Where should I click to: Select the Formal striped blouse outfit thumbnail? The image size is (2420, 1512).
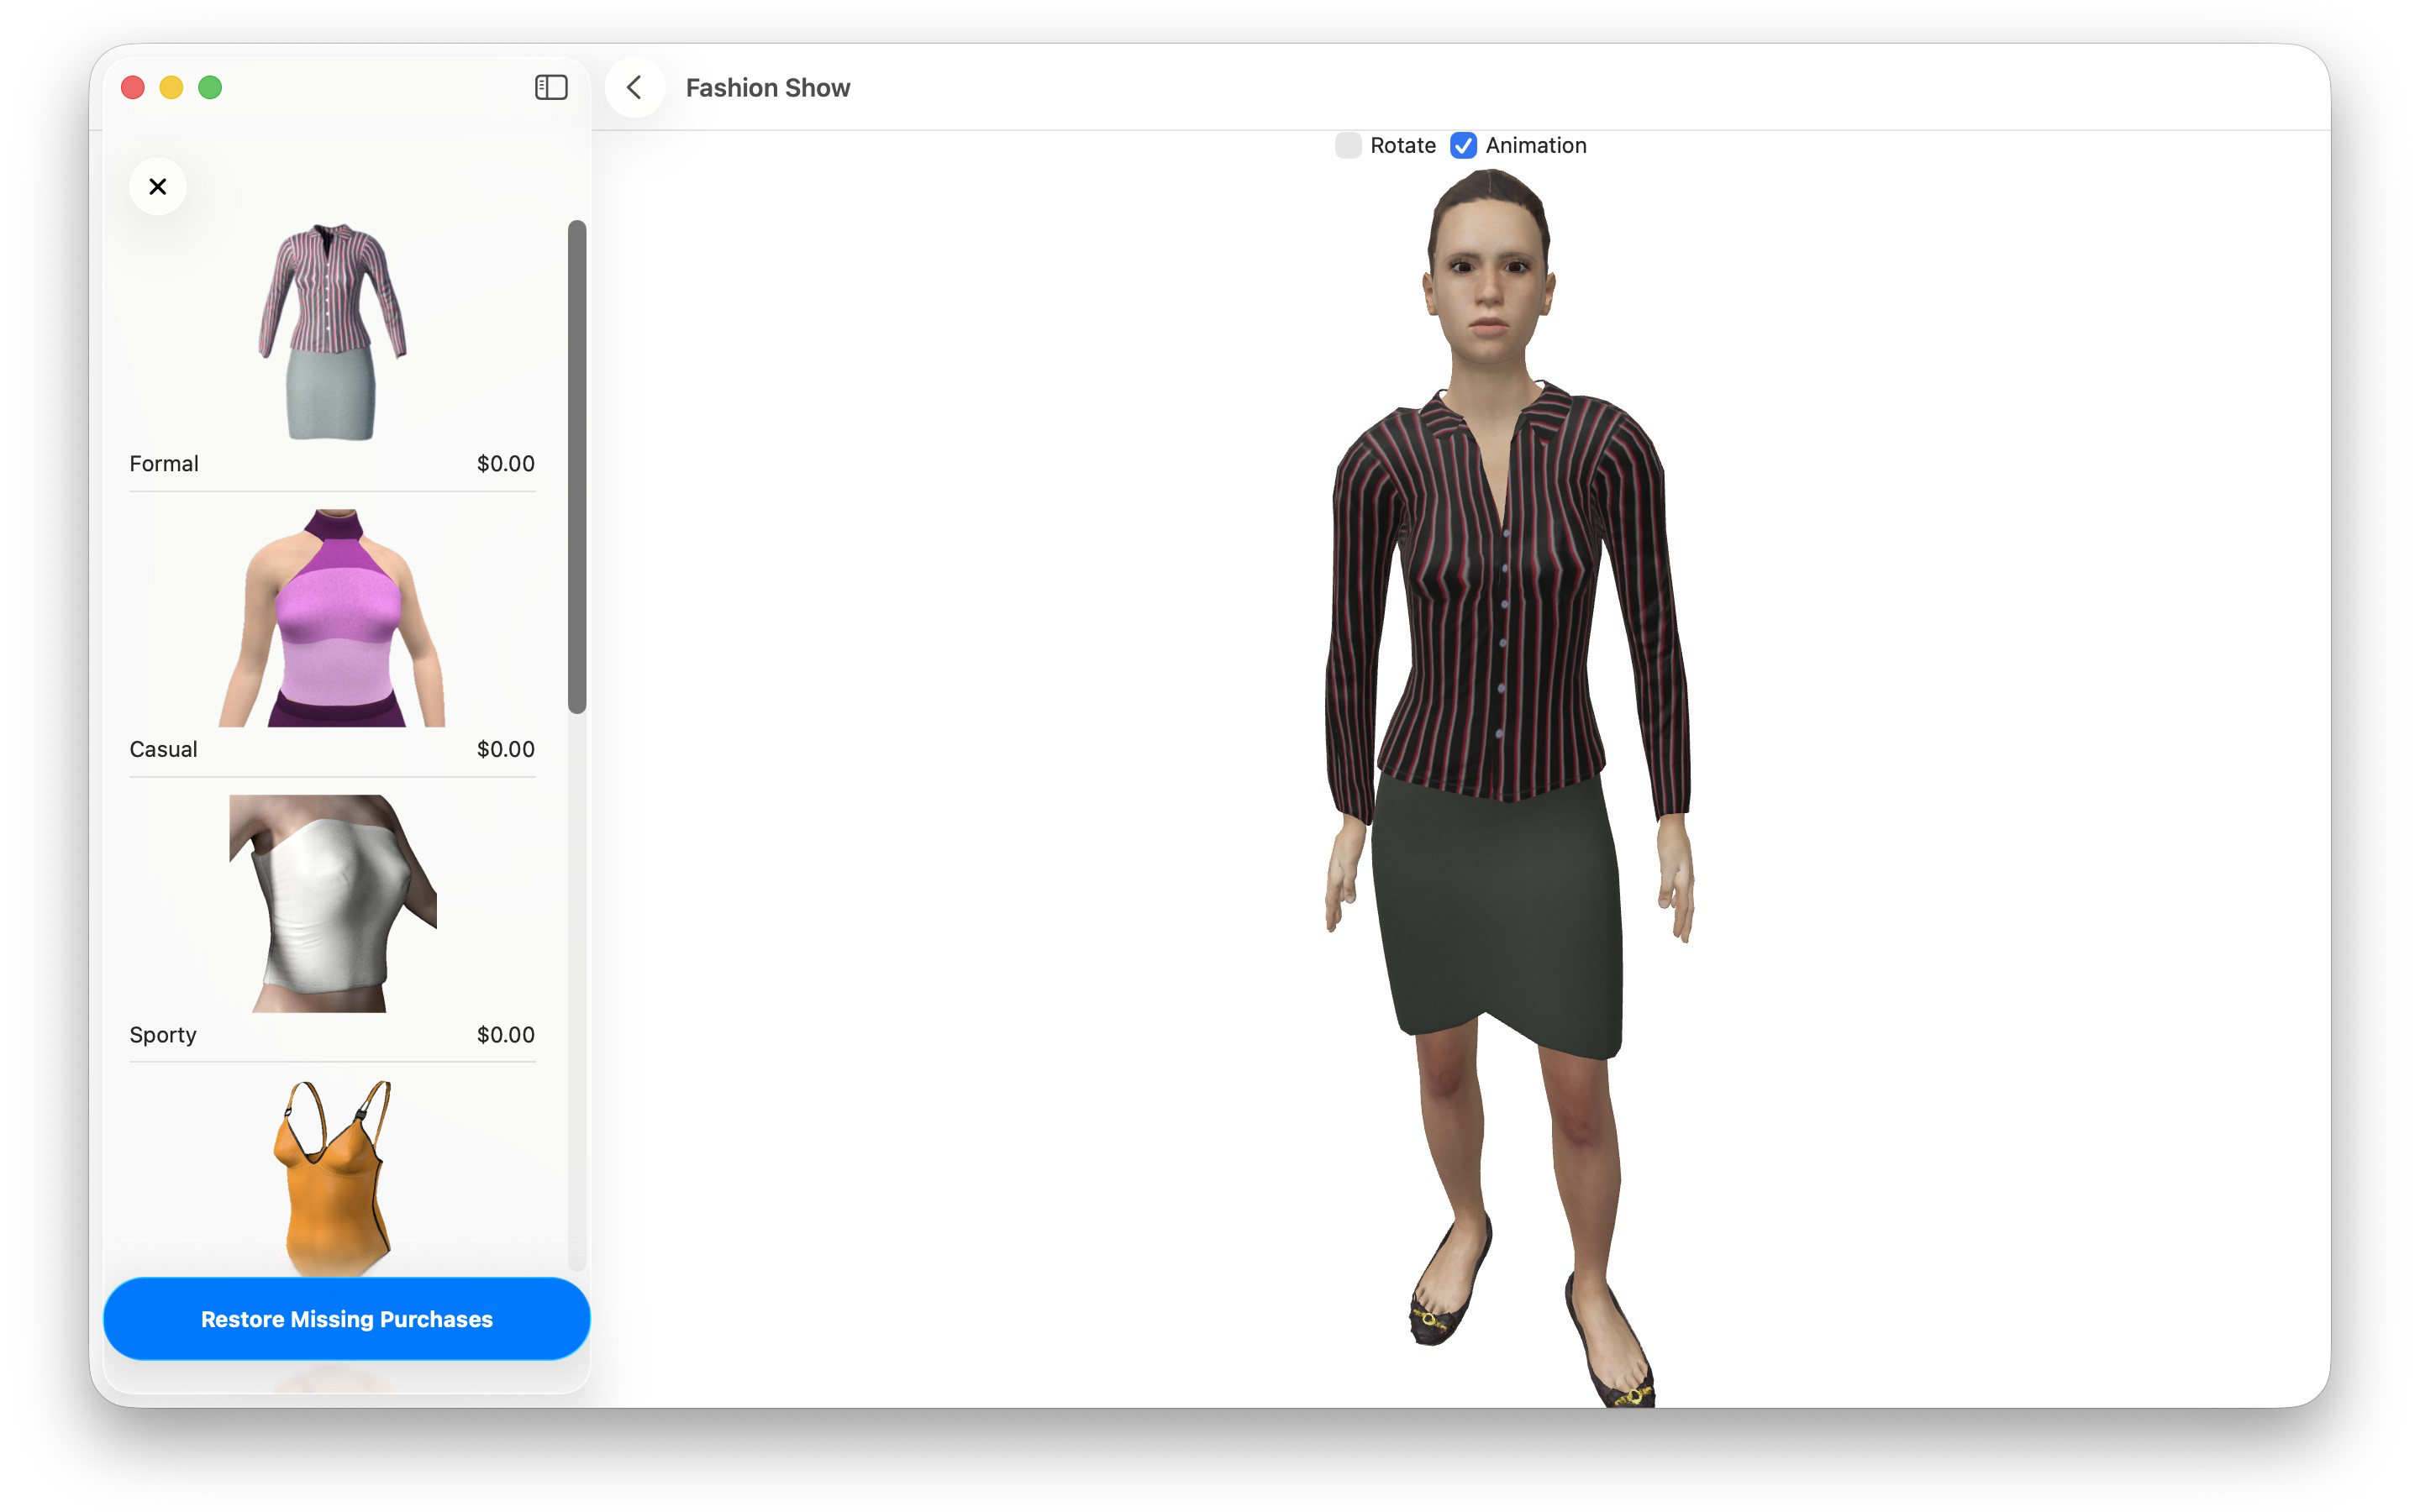click(x=332, y=332)
